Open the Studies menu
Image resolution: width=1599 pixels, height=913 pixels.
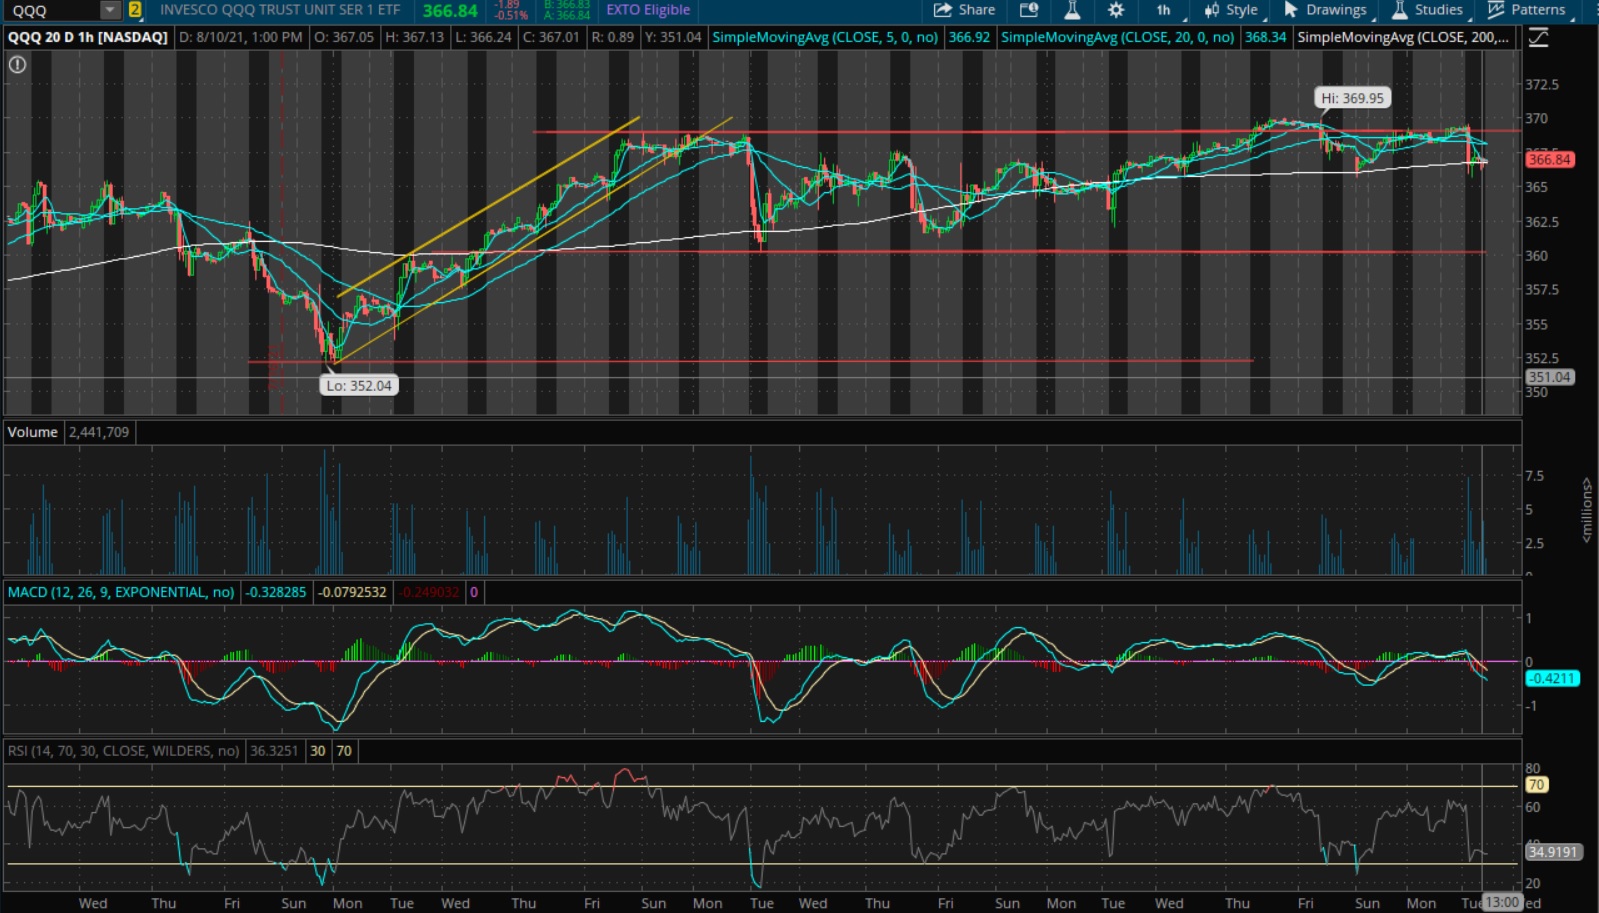point(1428,10)
